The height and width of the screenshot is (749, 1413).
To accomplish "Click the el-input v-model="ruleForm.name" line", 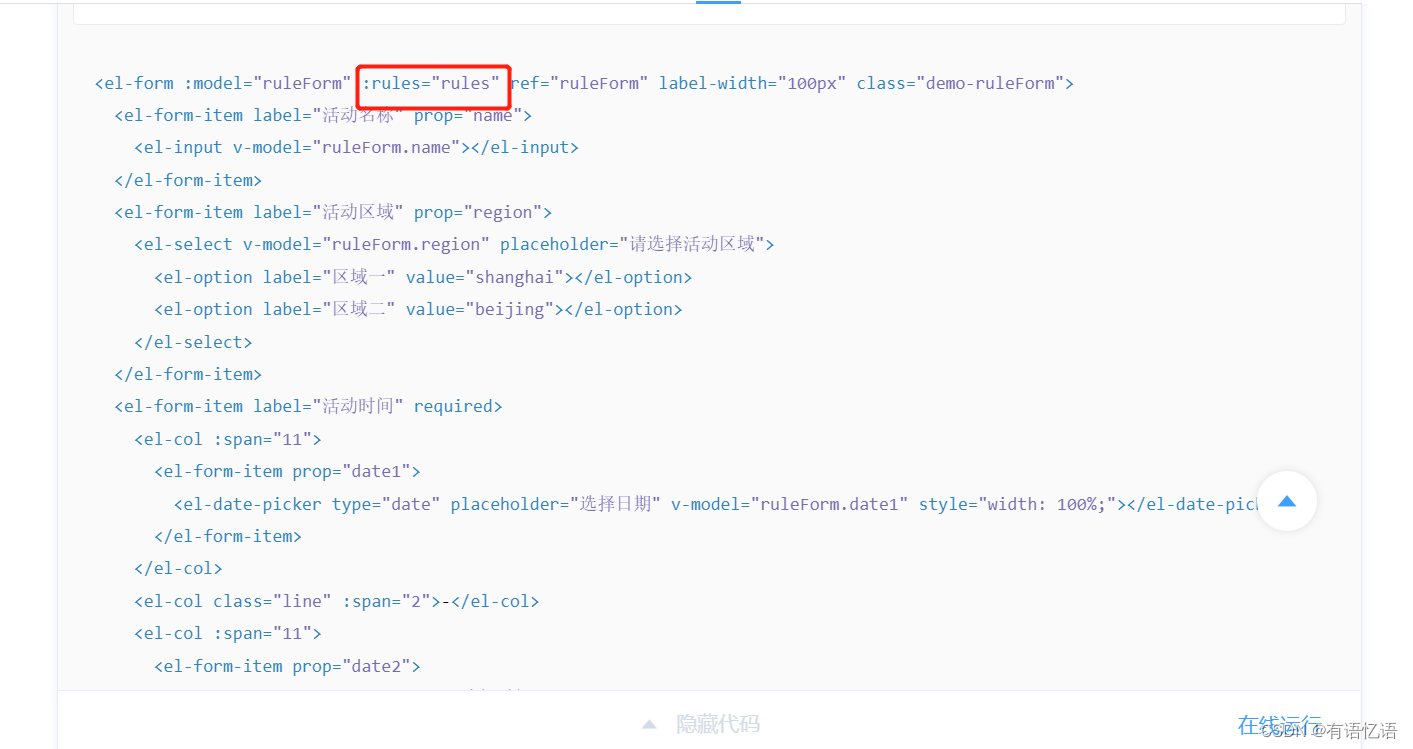I will point(356,147).
